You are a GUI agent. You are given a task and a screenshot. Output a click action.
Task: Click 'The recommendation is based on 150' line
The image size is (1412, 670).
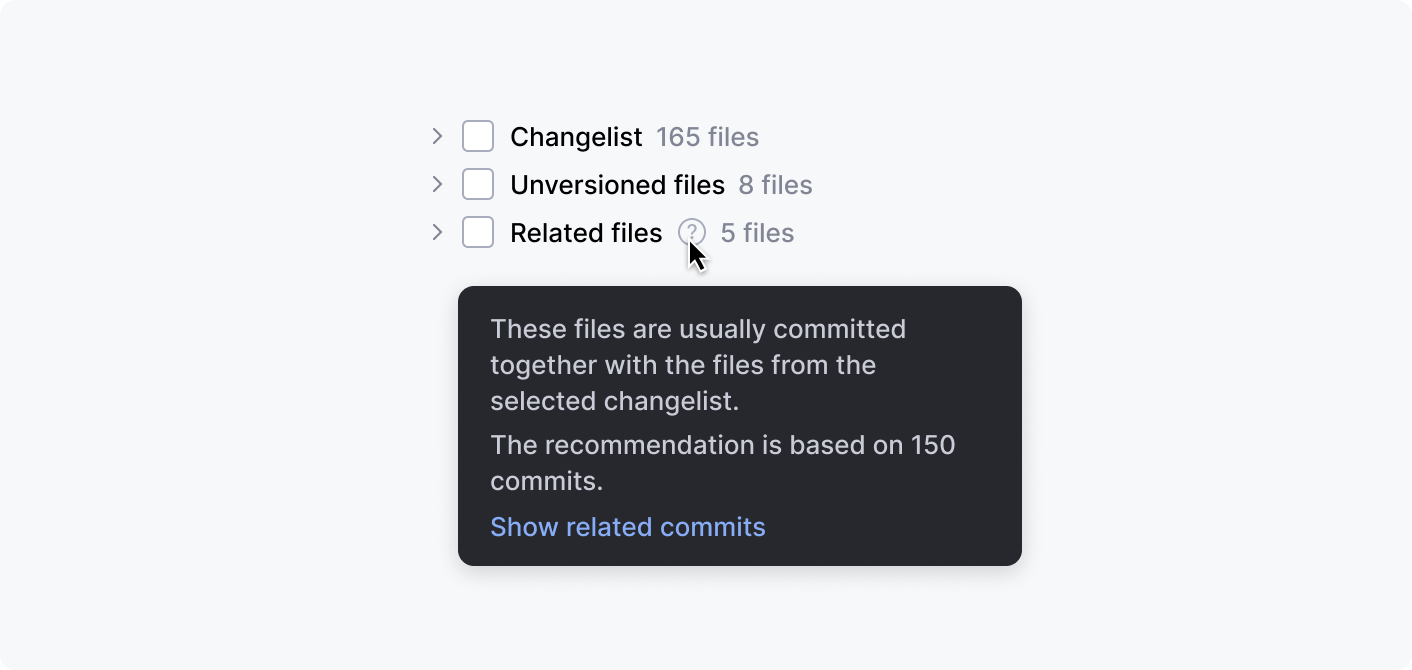pyautogui.click(x=723, y=445)
